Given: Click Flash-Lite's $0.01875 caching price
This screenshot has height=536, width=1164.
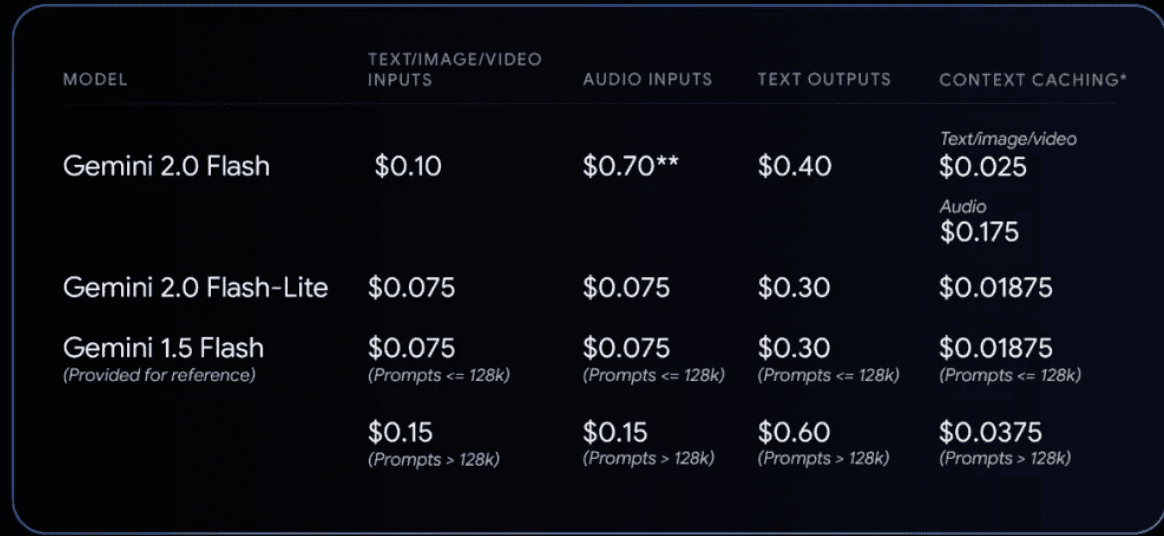Looking at the screenshot, I should (995, 287).
